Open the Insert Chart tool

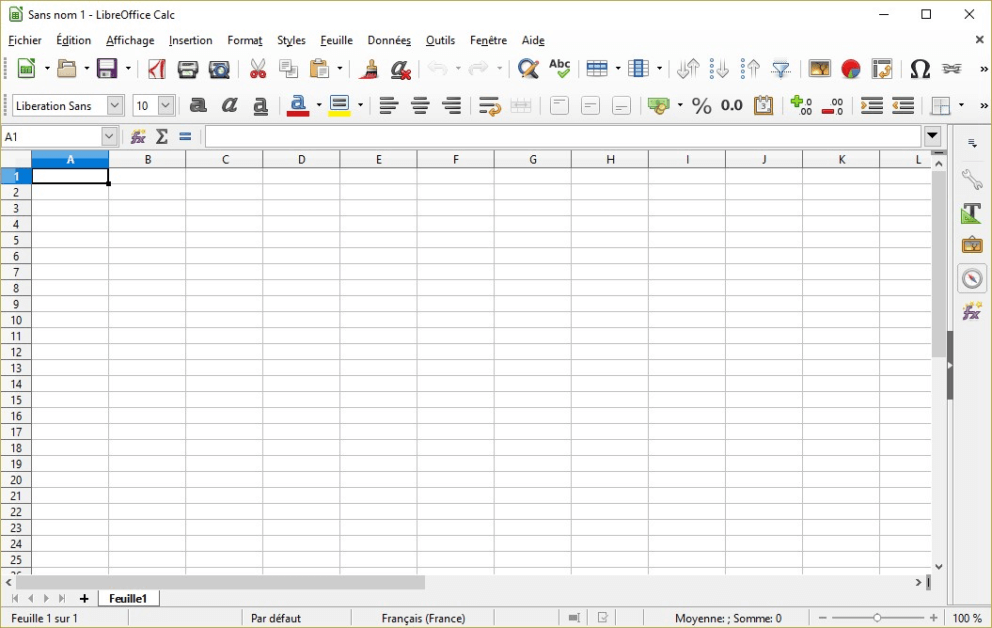851,69
